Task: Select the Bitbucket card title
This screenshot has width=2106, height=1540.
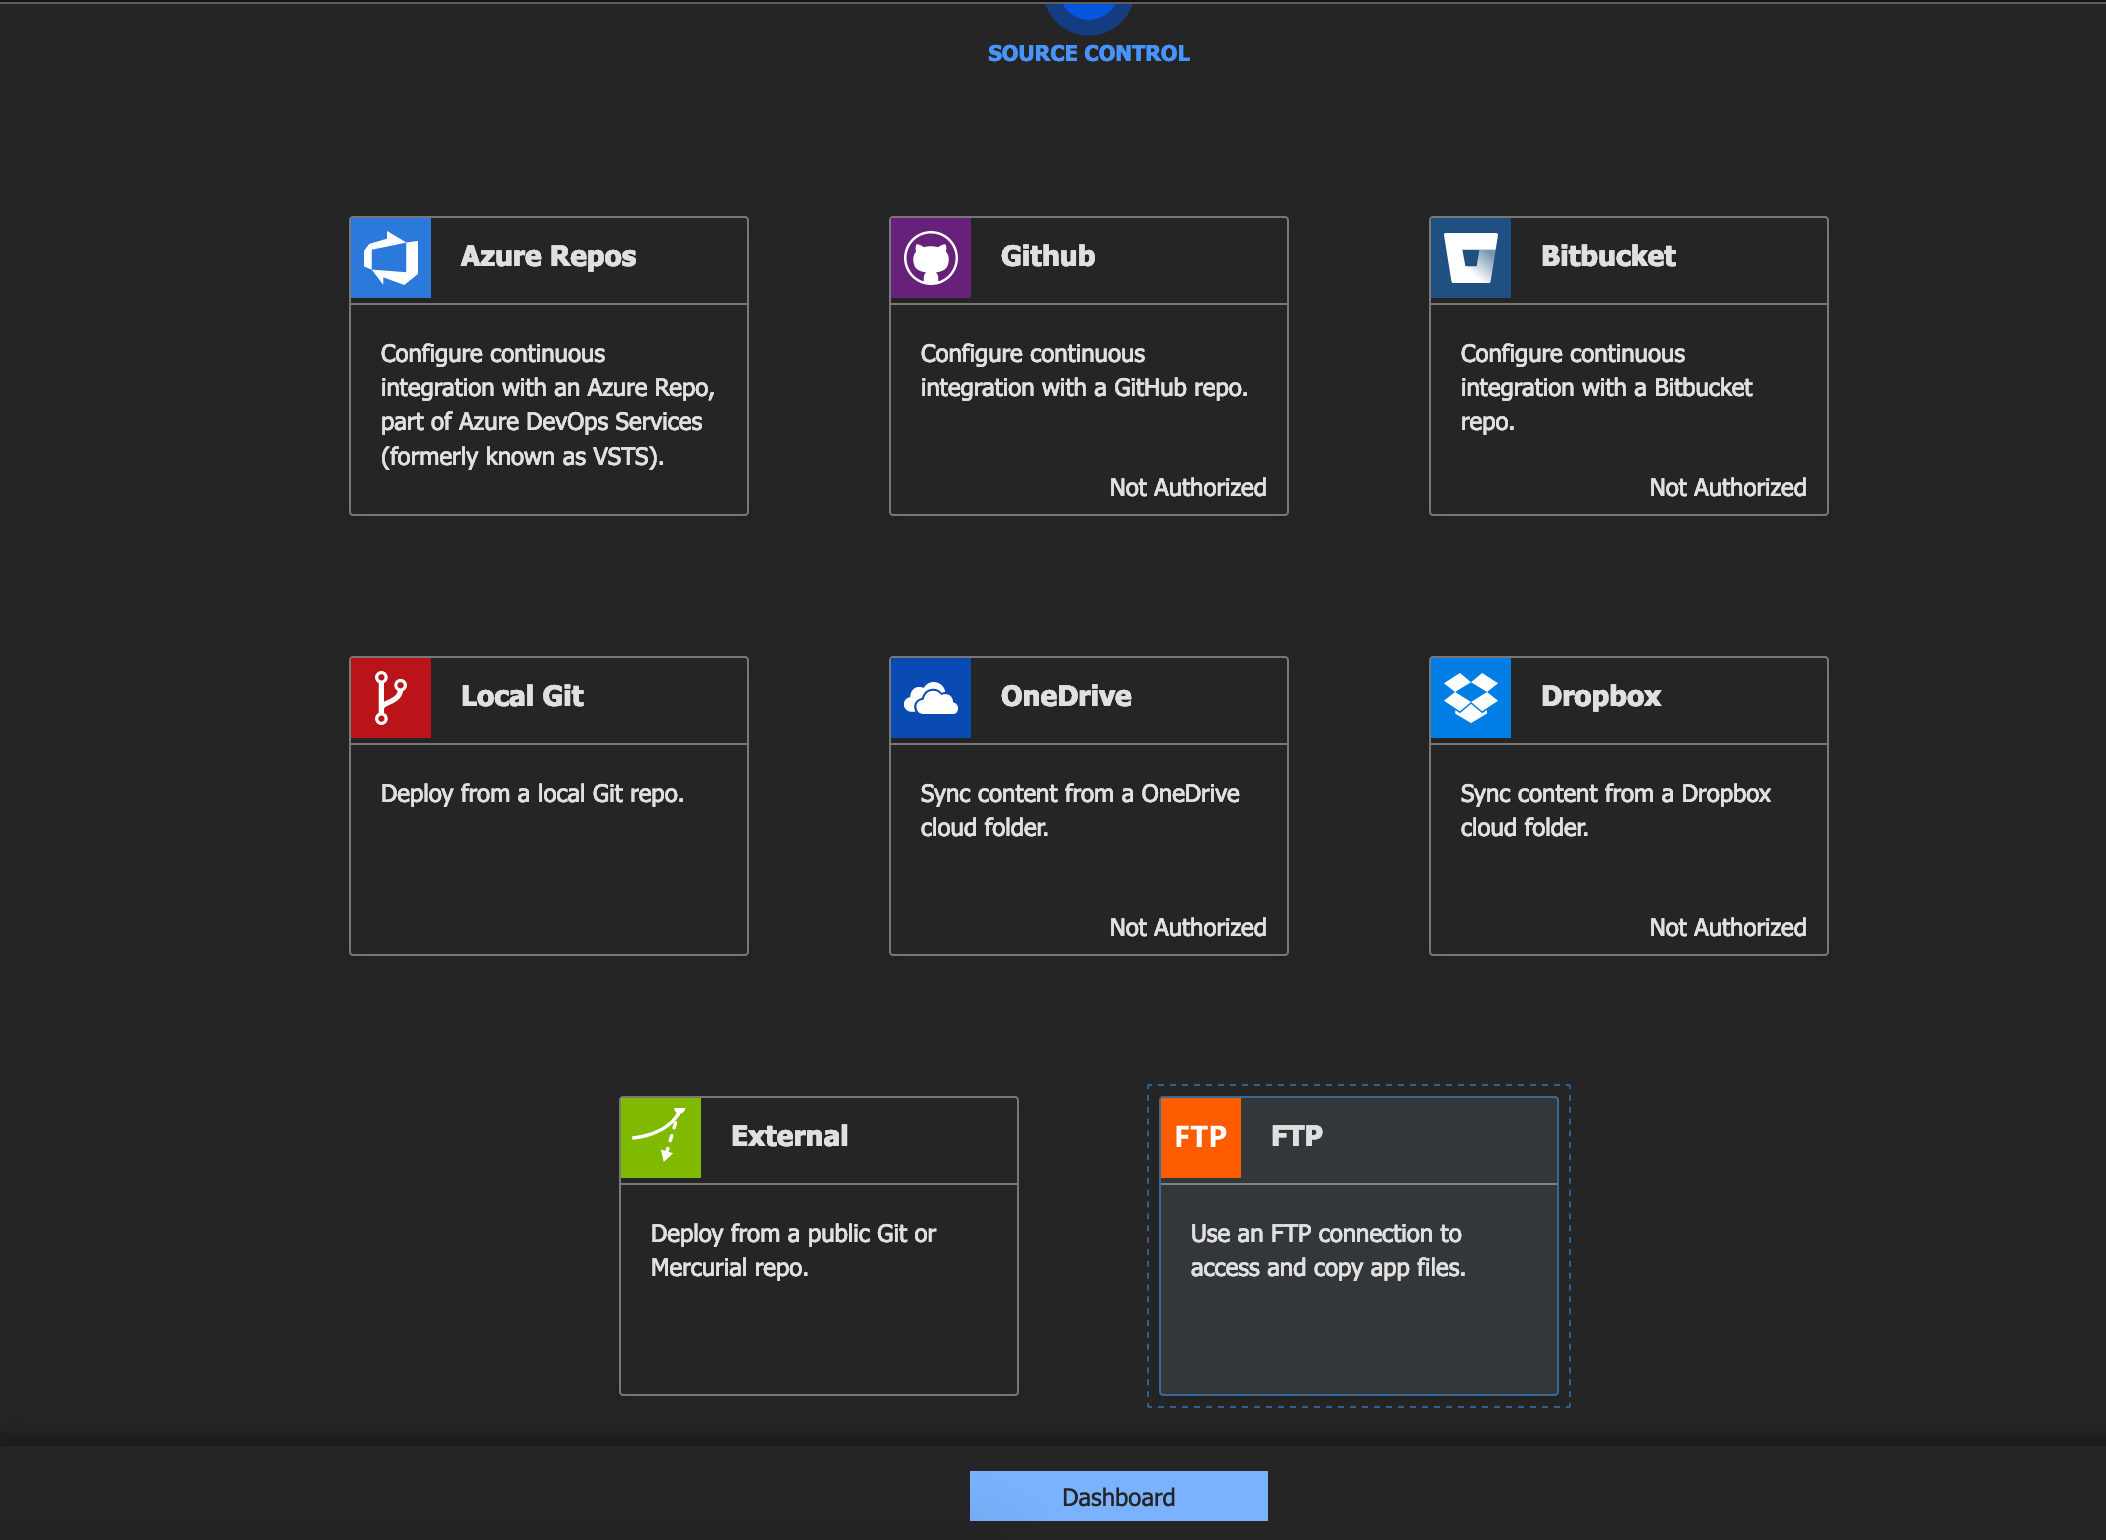Action: pyautogui.click(x=1608, y=256)
